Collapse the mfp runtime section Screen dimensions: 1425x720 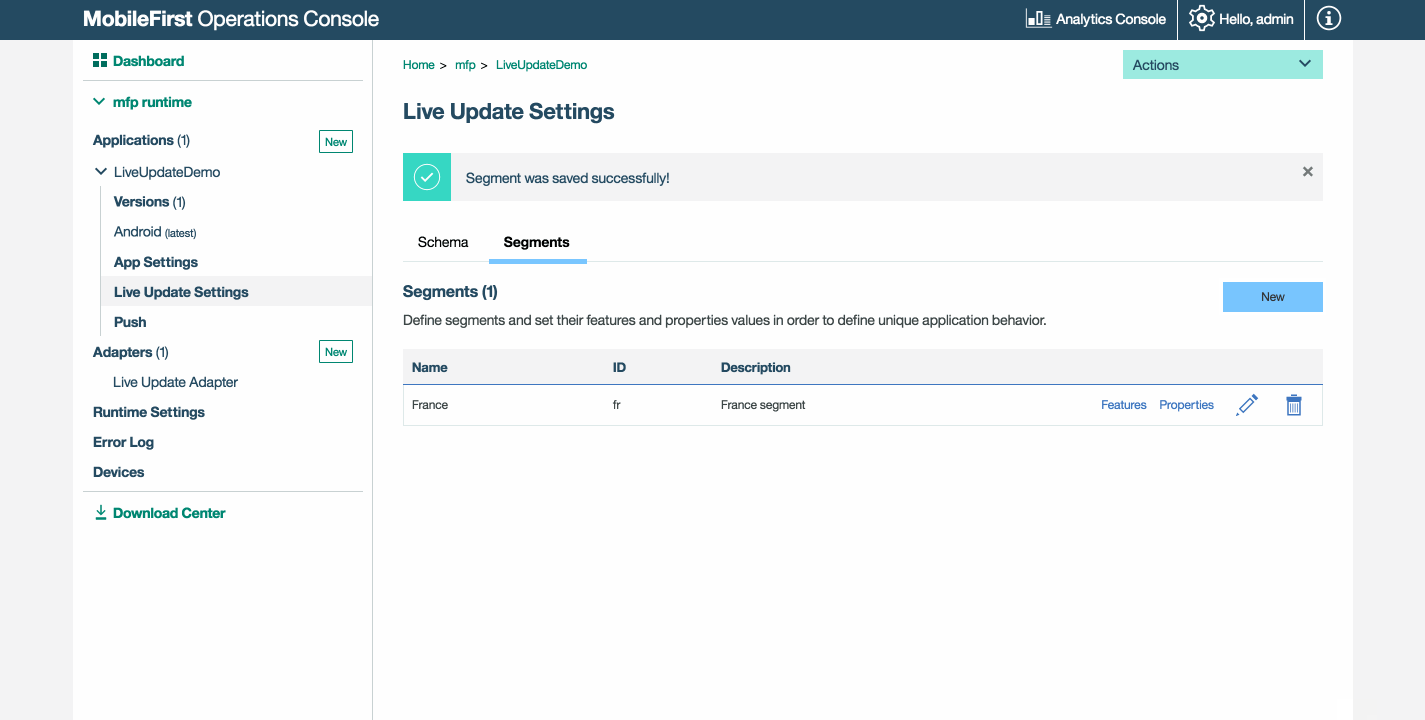click(99, 102)
